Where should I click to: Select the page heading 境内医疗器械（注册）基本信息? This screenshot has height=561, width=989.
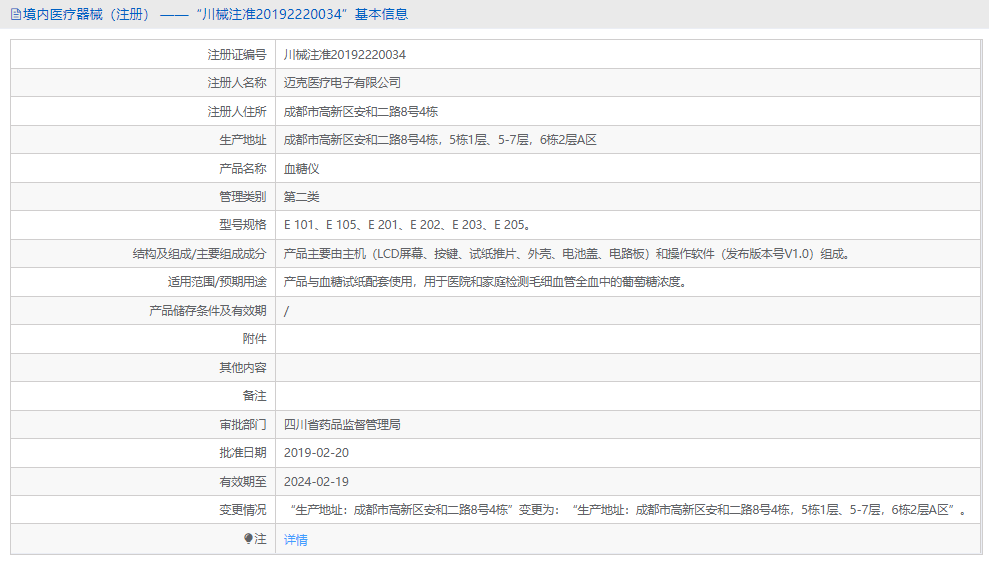(x=215, y=14)
